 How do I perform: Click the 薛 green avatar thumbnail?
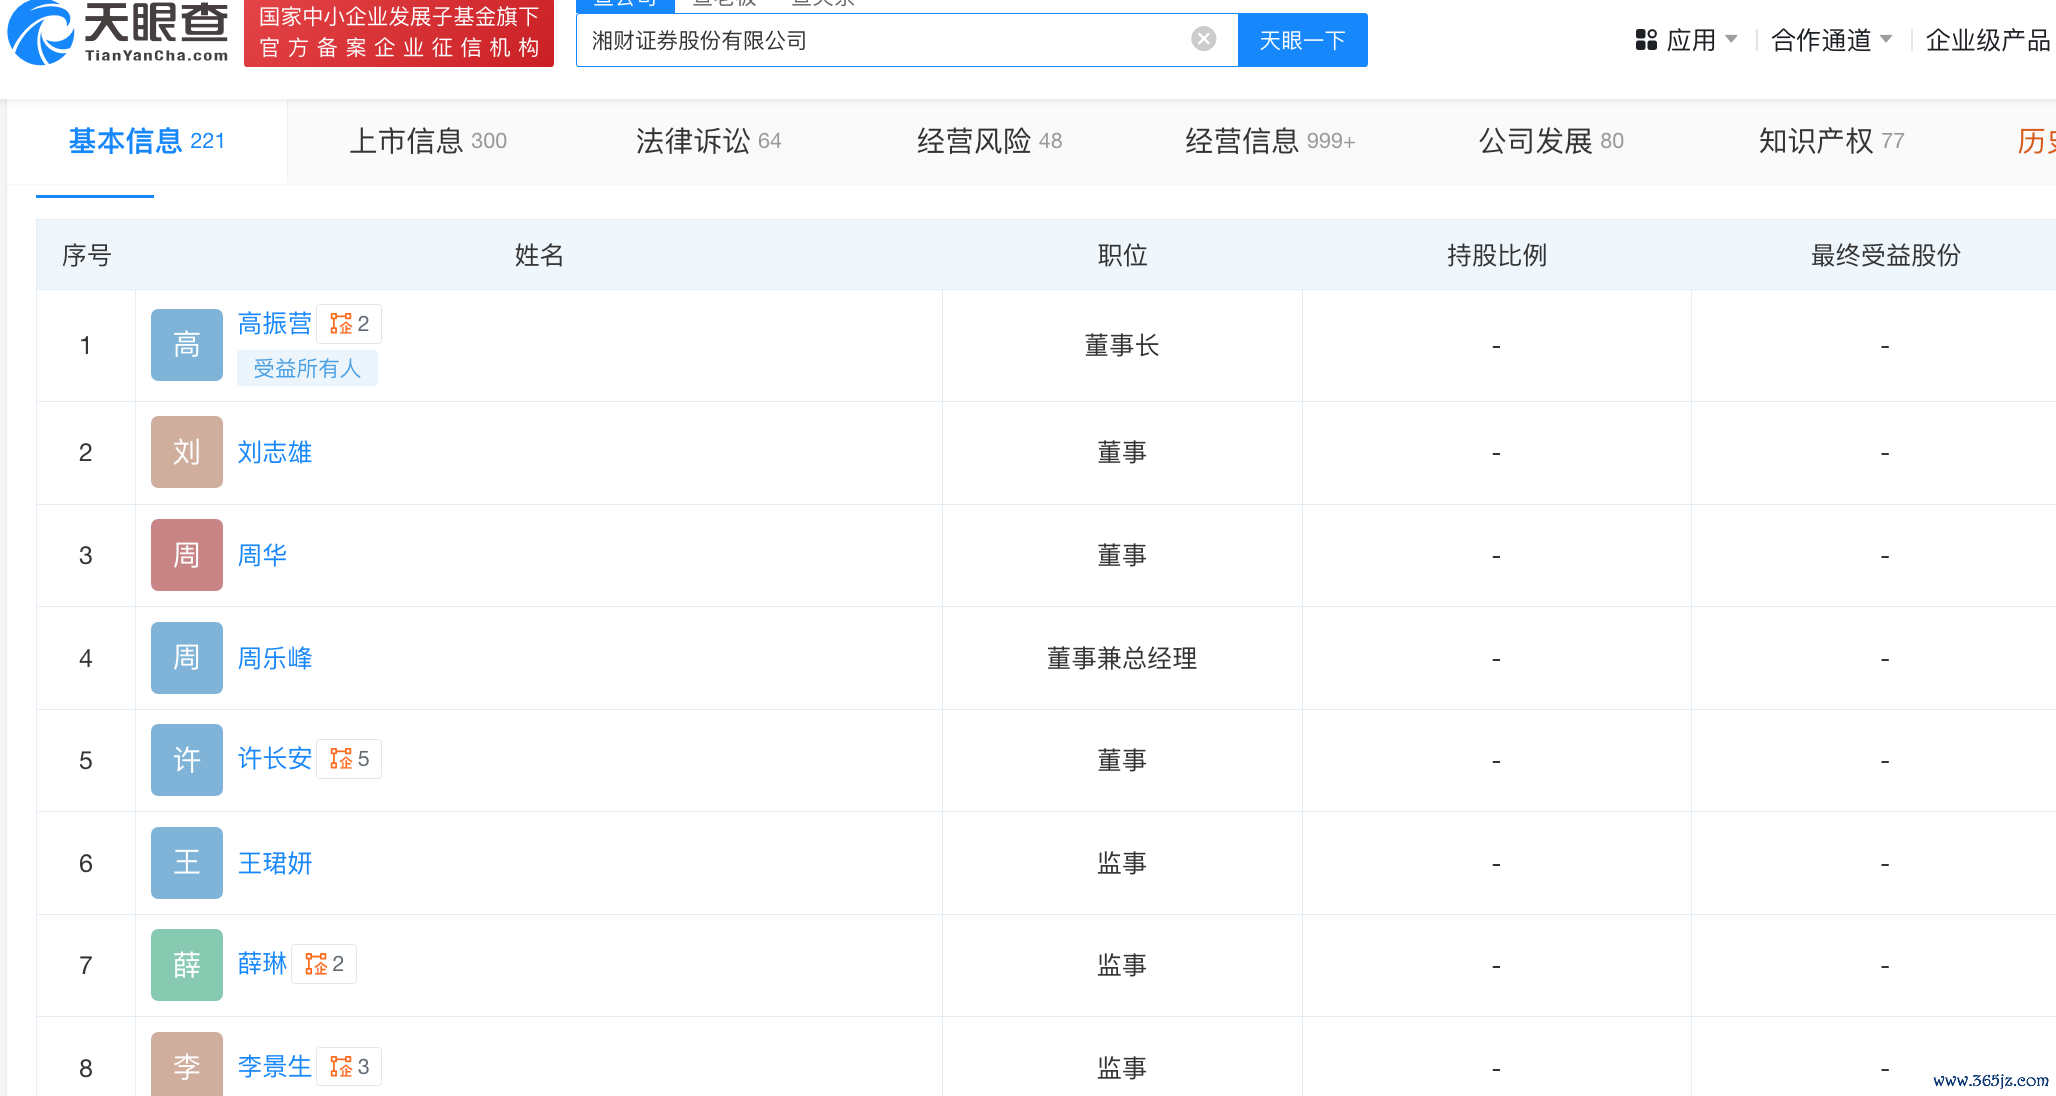[x=187, y=965]
